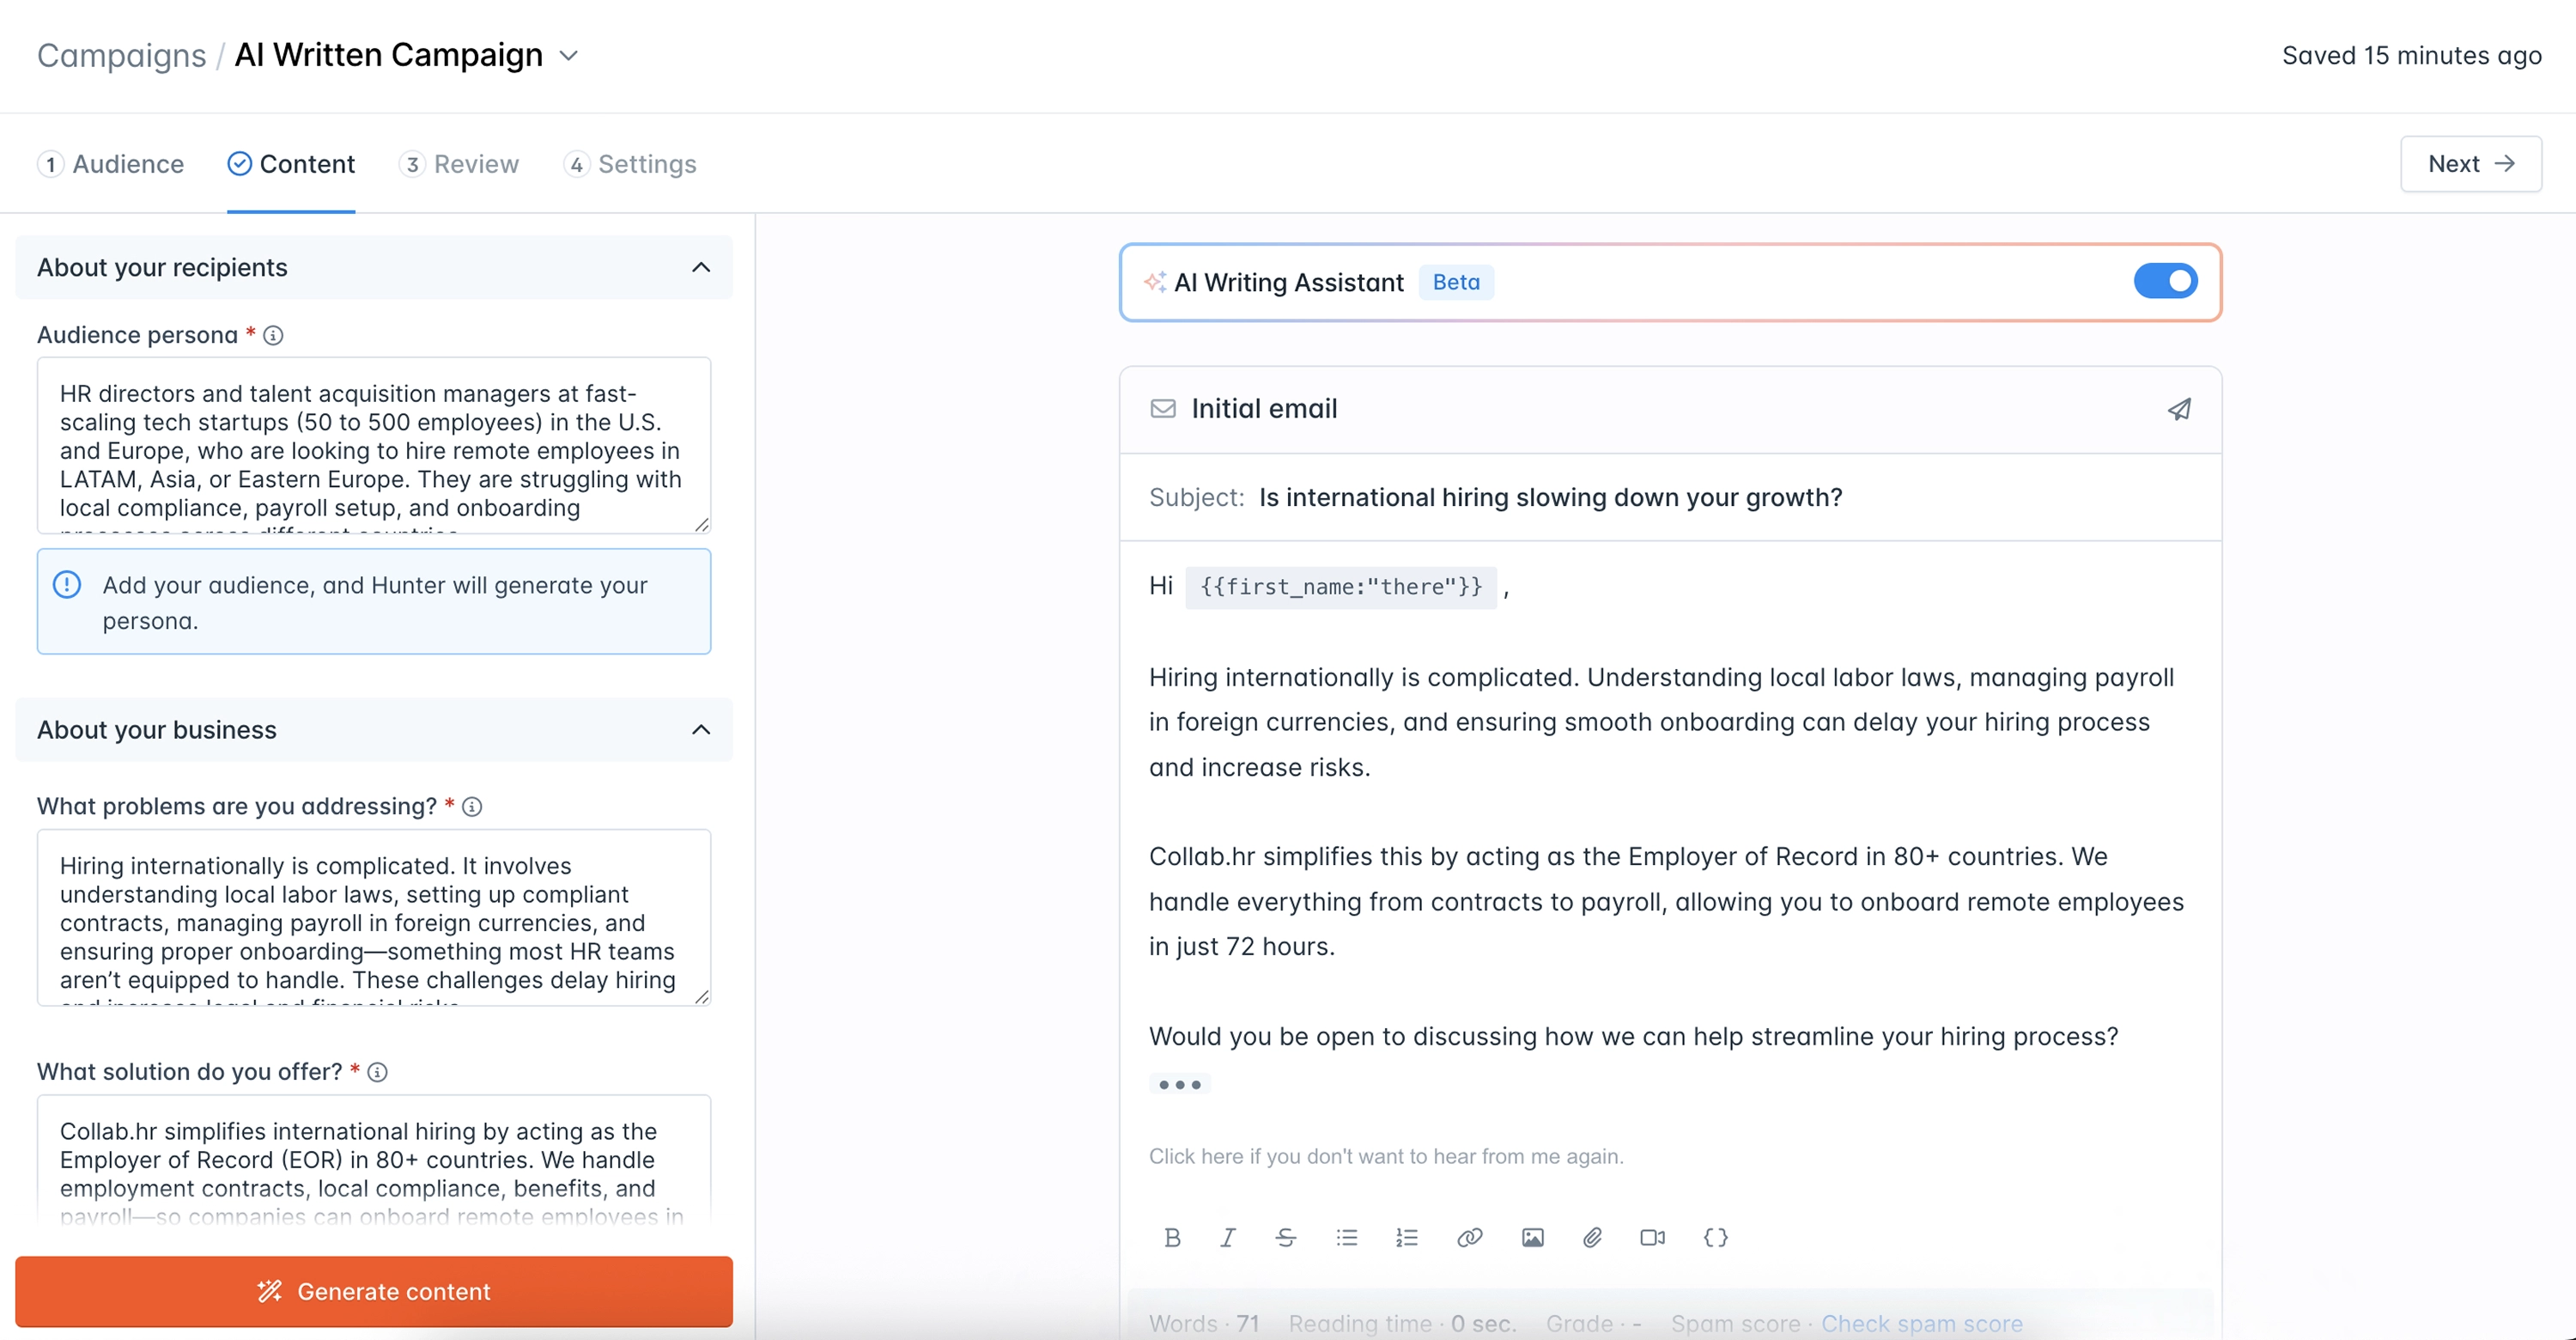The width and height of the screenshot is (2576, 1340).
Task: Click the Next button
Action: (x=2471, y=164)
